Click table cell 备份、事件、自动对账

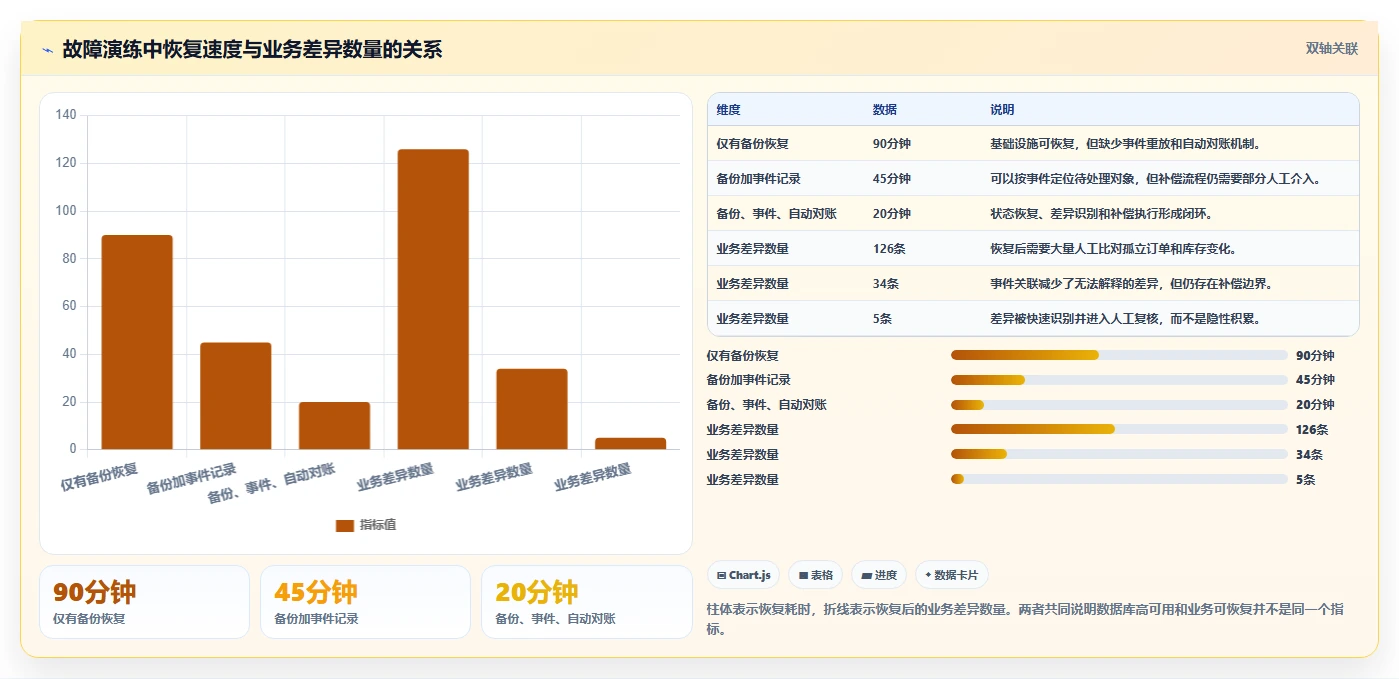tap(776, 214)
